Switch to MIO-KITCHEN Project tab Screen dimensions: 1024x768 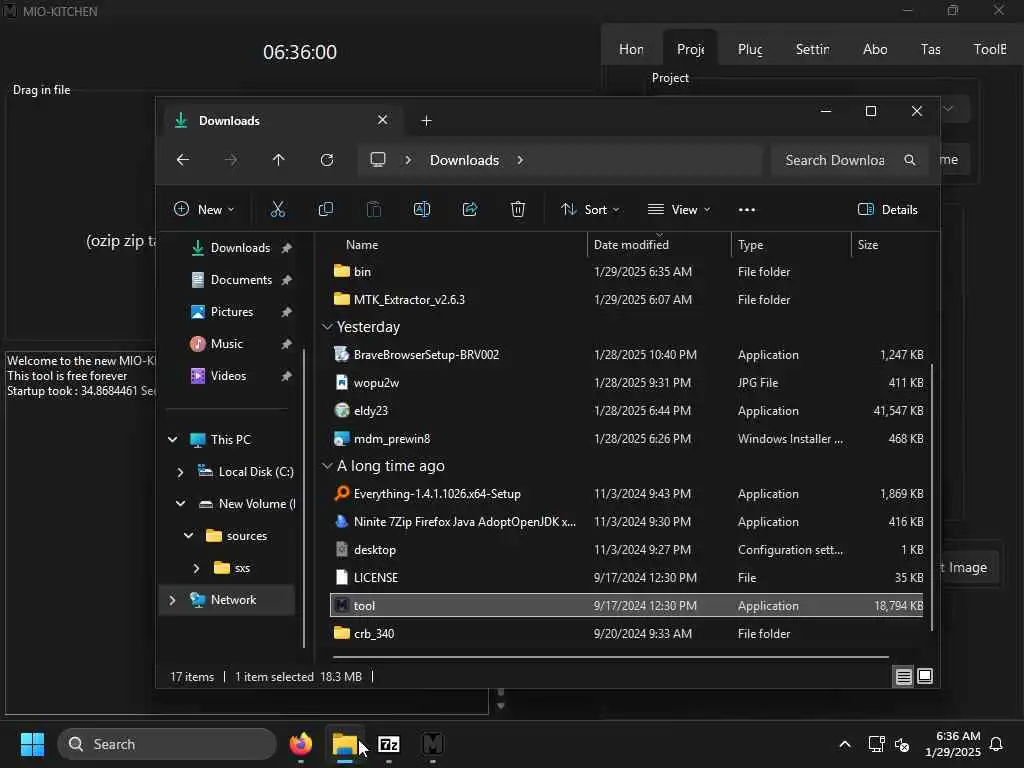[690, 49]
